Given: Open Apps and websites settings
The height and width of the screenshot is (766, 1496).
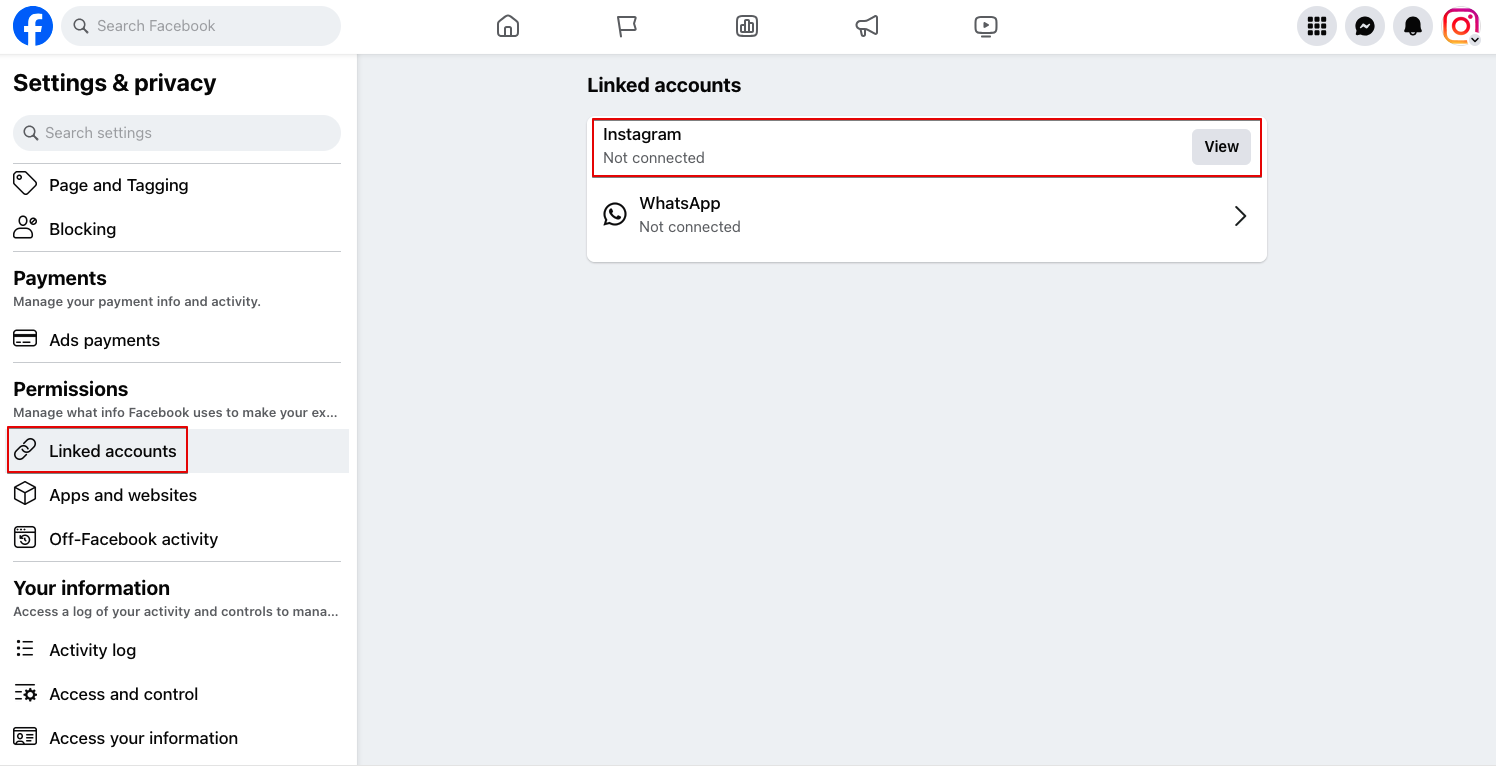Looking at the screenshot, I should tap(122, 495).
